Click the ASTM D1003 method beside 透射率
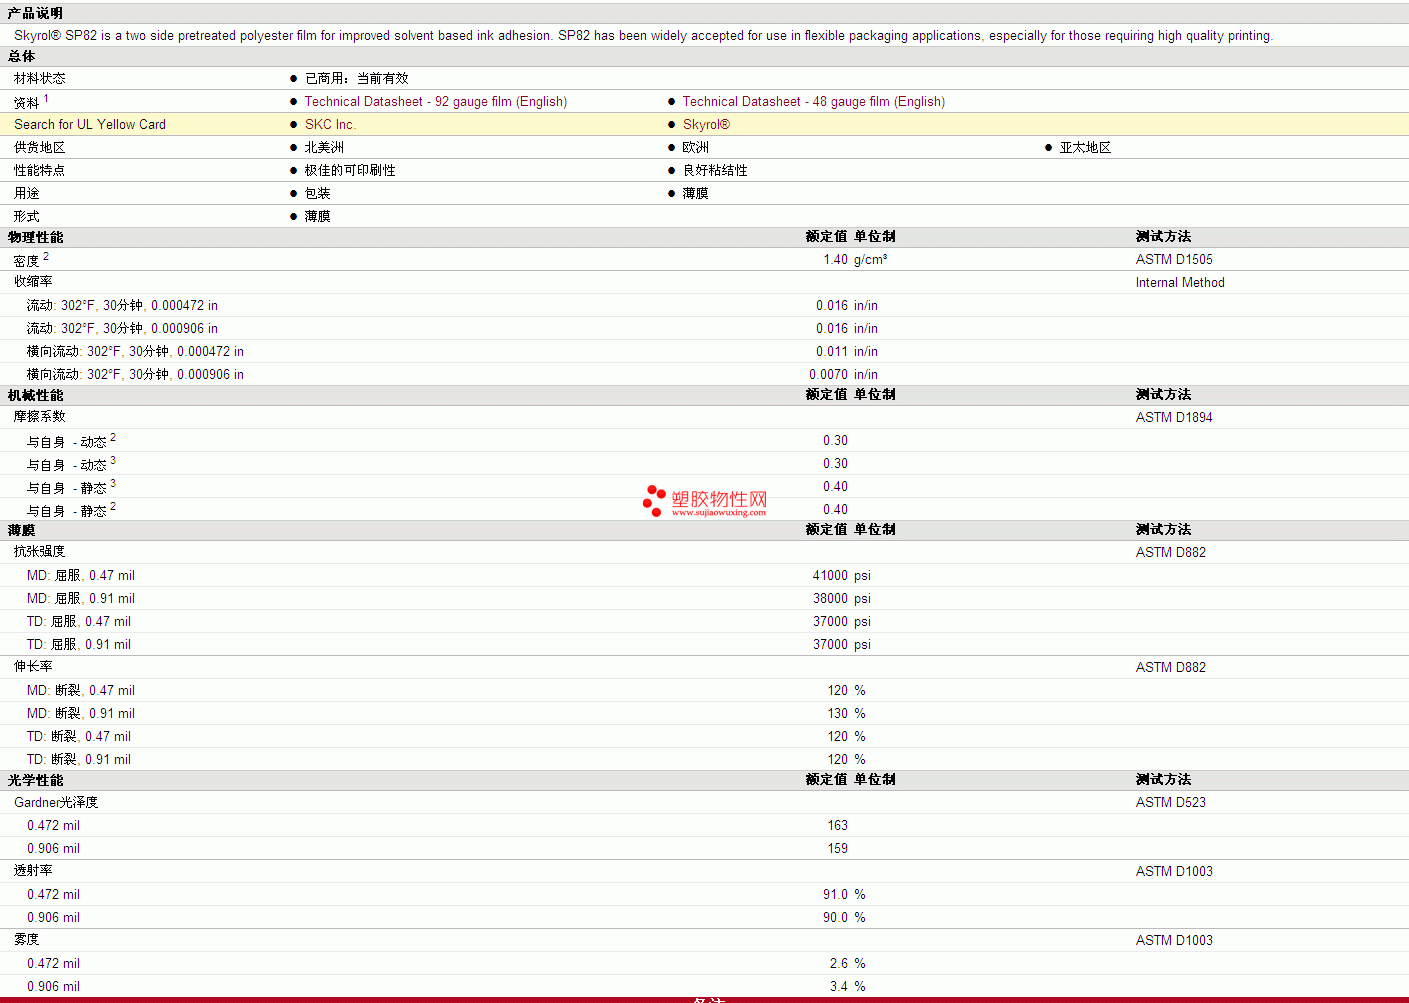The image size is (1409, 1003). pyautogui.click(x=1174, y=871)
